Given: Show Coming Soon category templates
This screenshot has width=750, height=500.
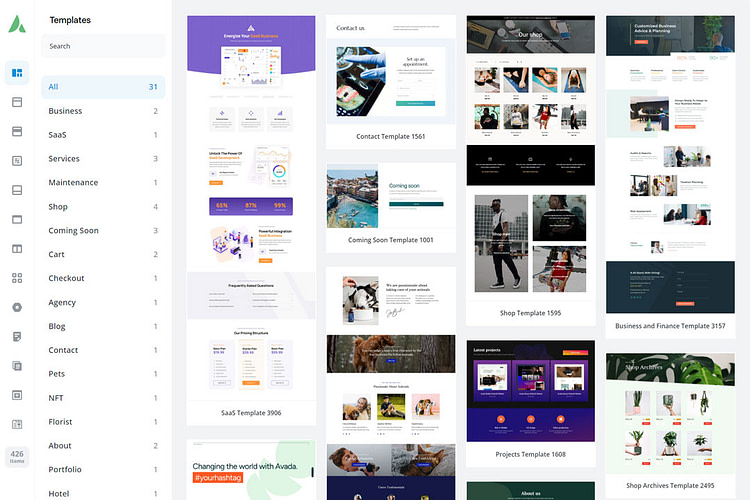Looking at the screenshot, I should (103, 230).
